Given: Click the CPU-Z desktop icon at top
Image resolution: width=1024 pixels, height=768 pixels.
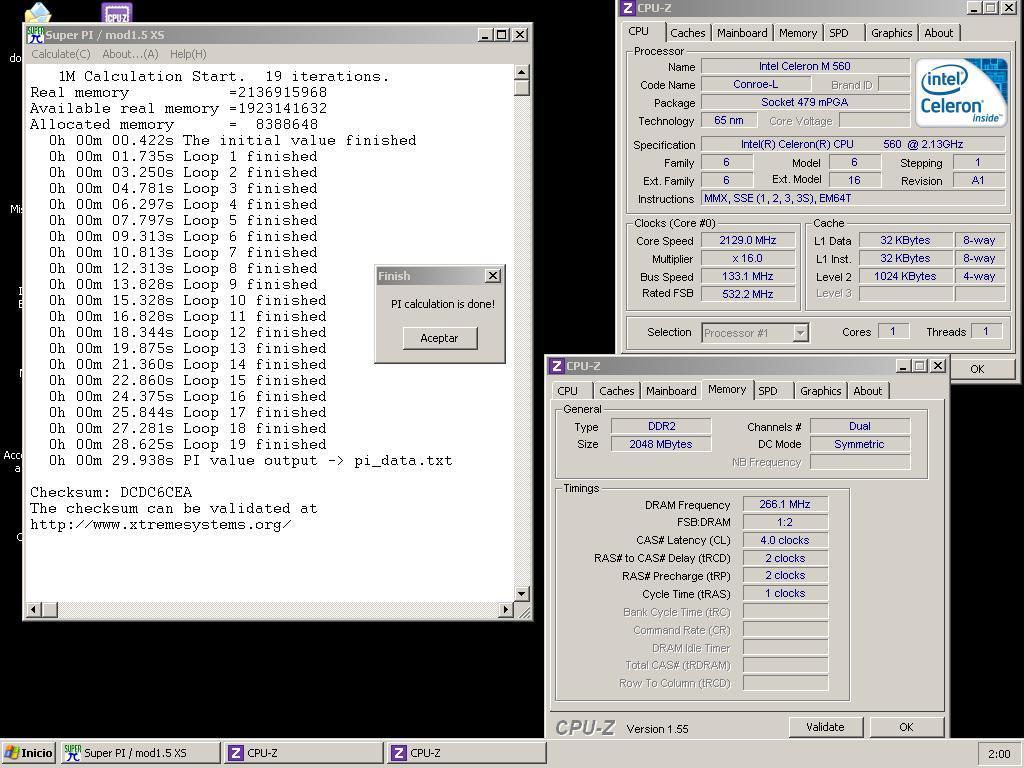Looking at the screenshot, I should pos(117,12).
